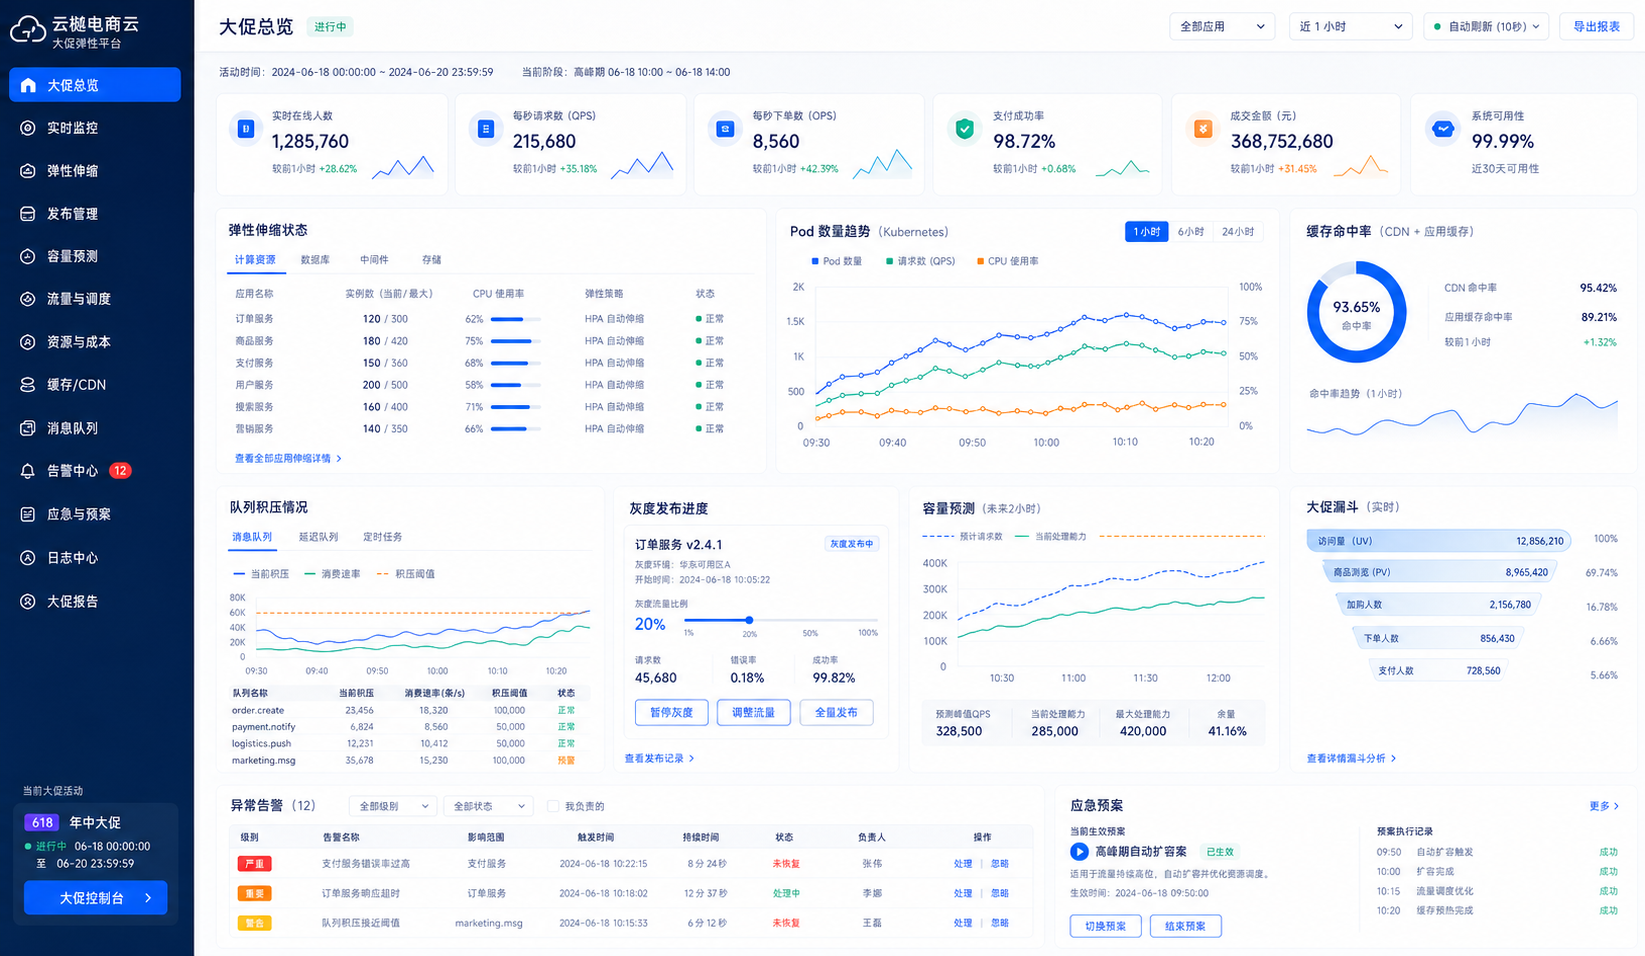Click the 告警中心 bell icon
The width and height of the screenshot is (1645, 956).
(28, 471)
